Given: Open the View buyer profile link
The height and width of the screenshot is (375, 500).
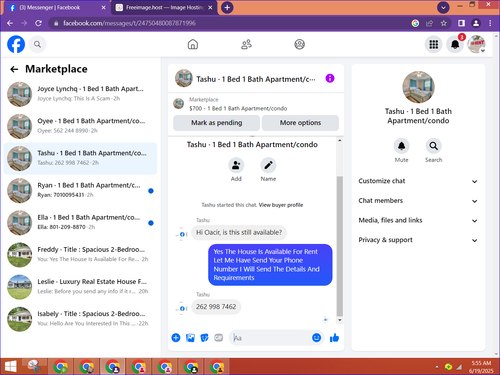Looking at the screenshot, I should click(x=281, y=205).
